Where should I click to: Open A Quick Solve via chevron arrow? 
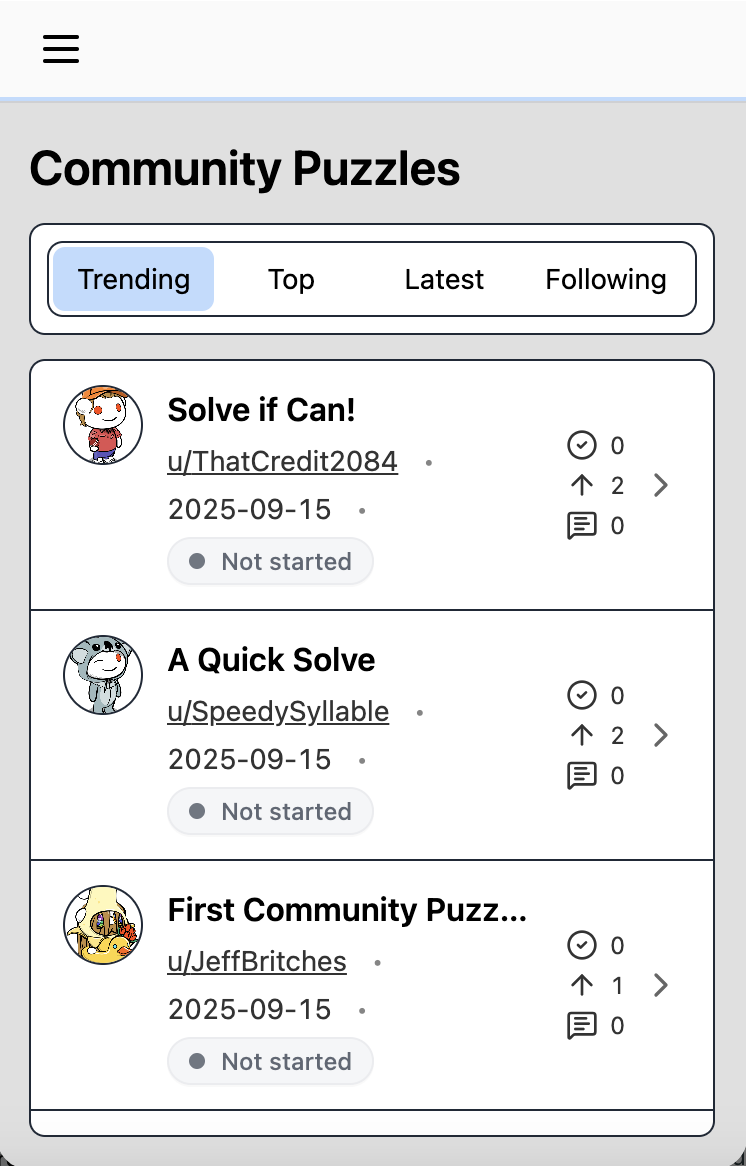click(660, 736)
